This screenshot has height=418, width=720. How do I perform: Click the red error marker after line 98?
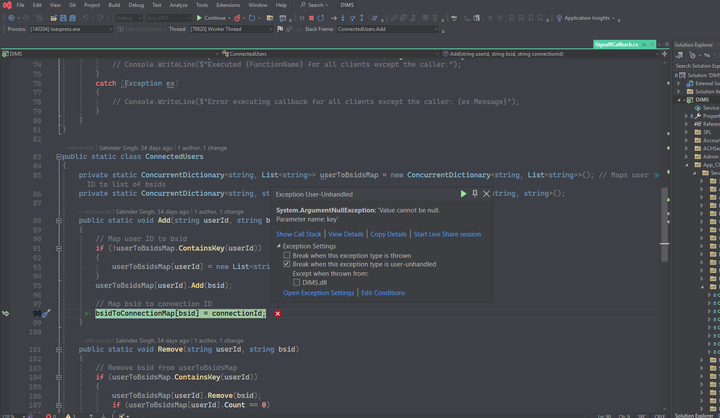278,313
